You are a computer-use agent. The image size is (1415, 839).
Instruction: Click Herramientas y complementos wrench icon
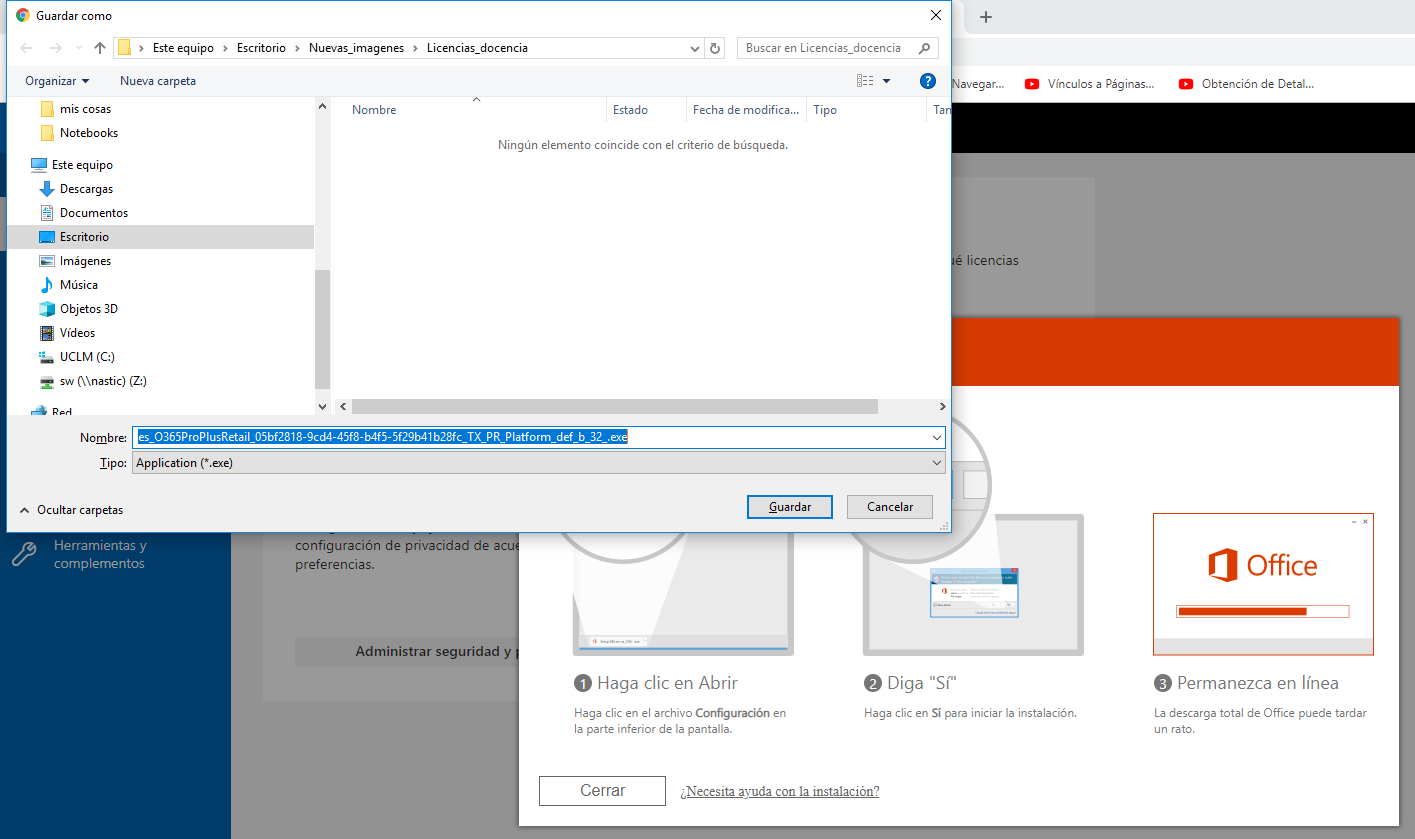pos(24,554)
